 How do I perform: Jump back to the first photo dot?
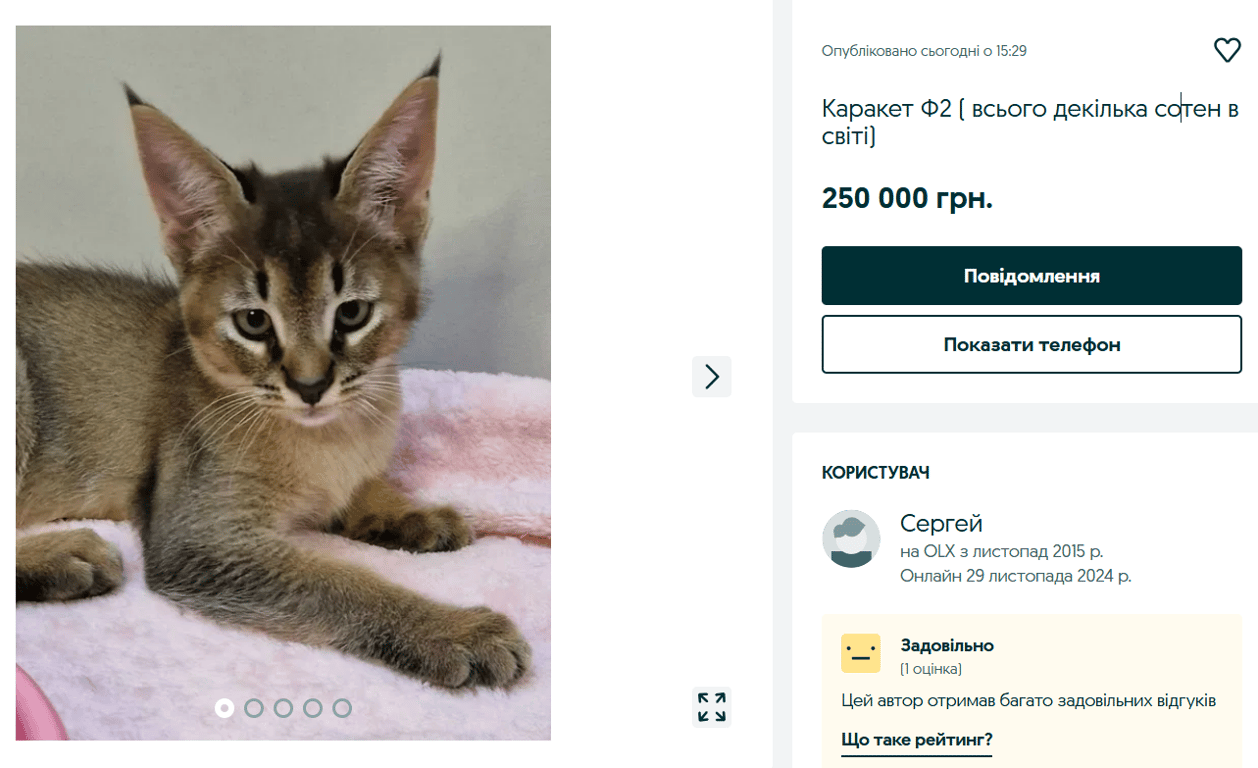coord(223,707)
